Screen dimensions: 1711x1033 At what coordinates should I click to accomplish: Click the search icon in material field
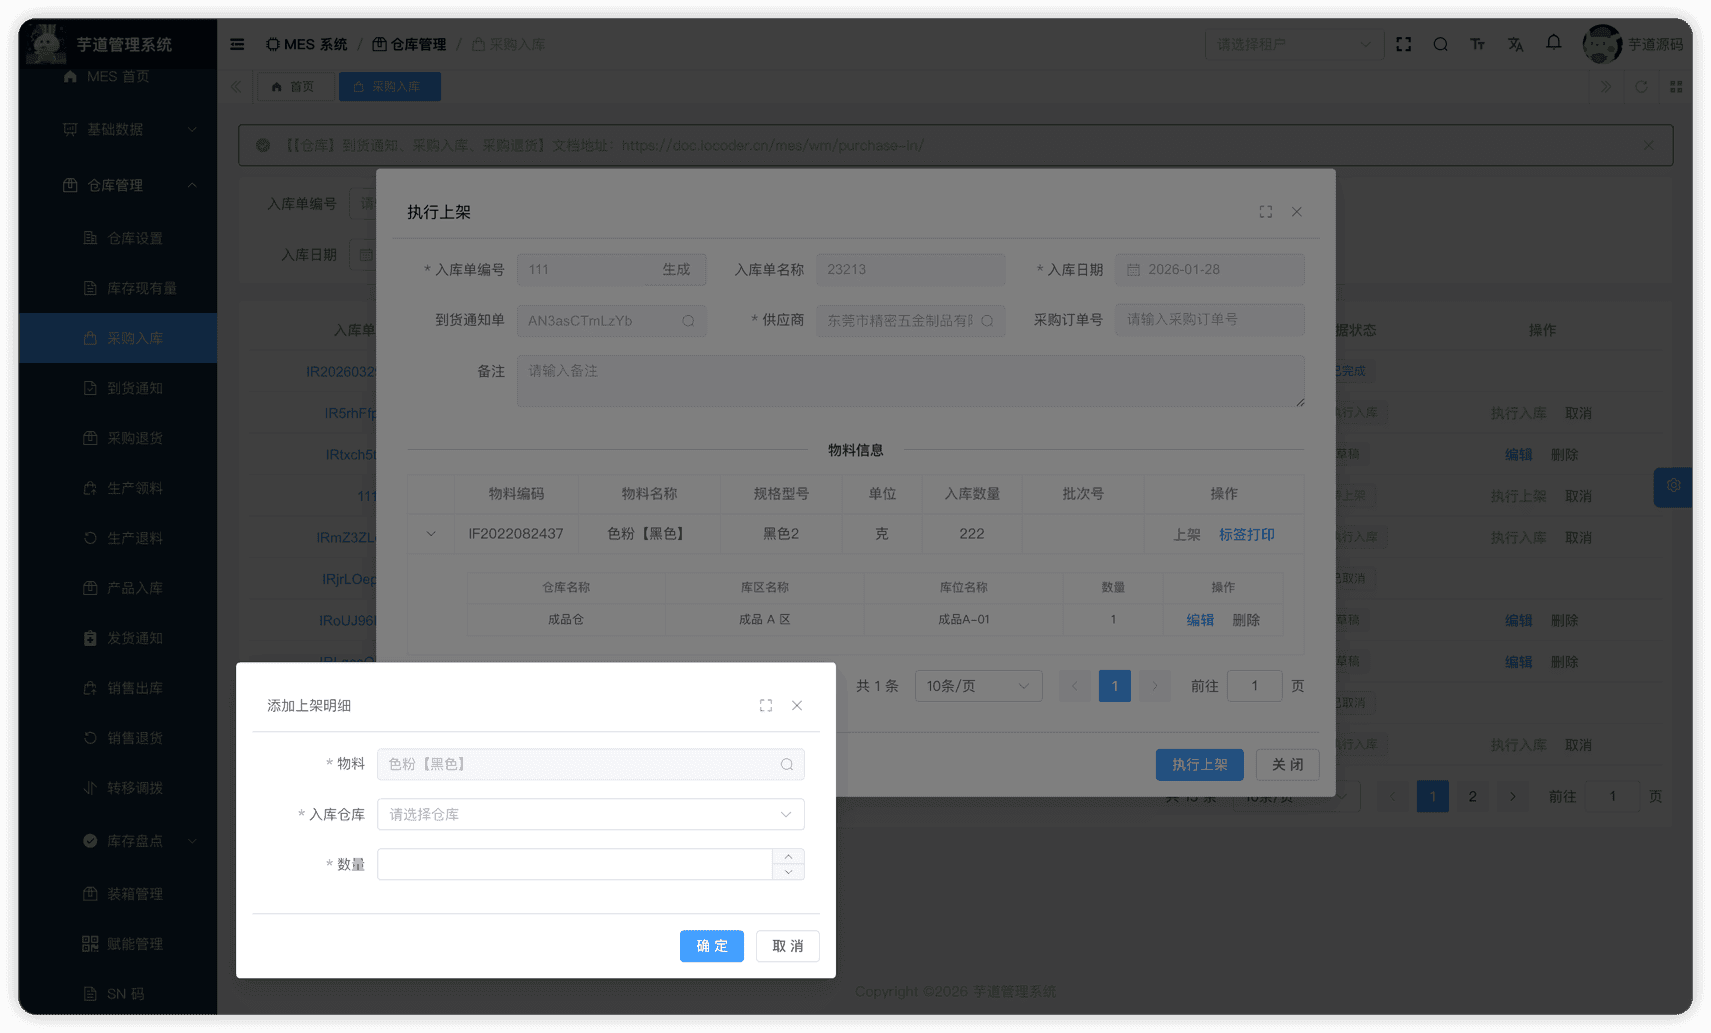[x=787, y=765]
